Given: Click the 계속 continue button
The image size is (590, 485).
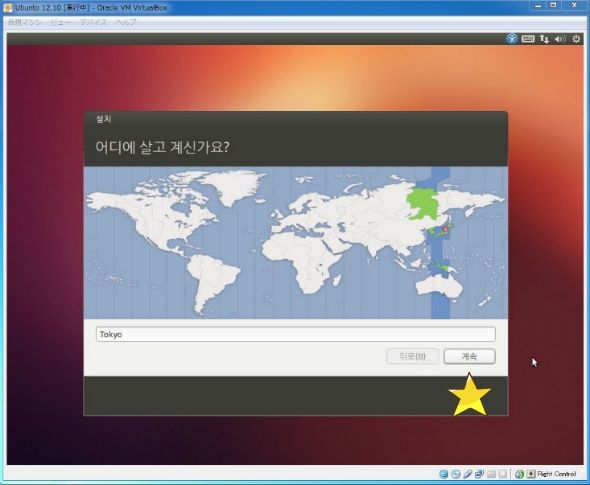Looking at the screenshot, I should (x=469, y=356).
